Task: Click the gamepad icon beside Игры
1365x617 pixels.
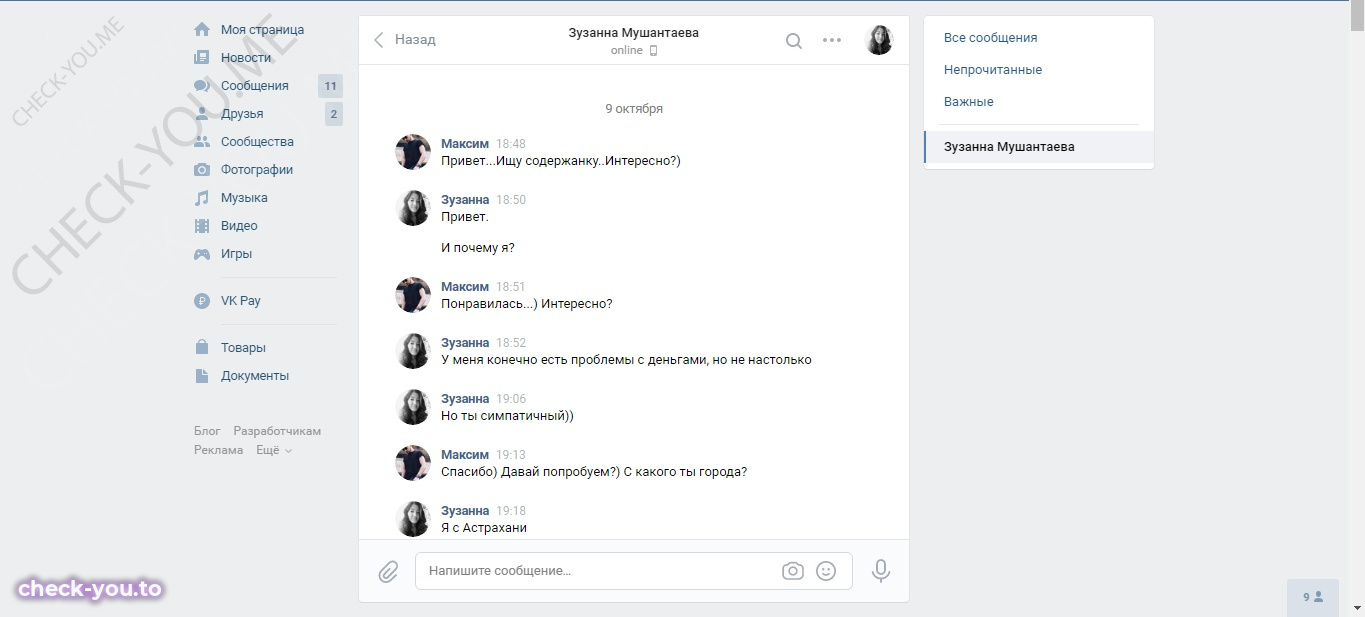Action: tap(202, 254)
